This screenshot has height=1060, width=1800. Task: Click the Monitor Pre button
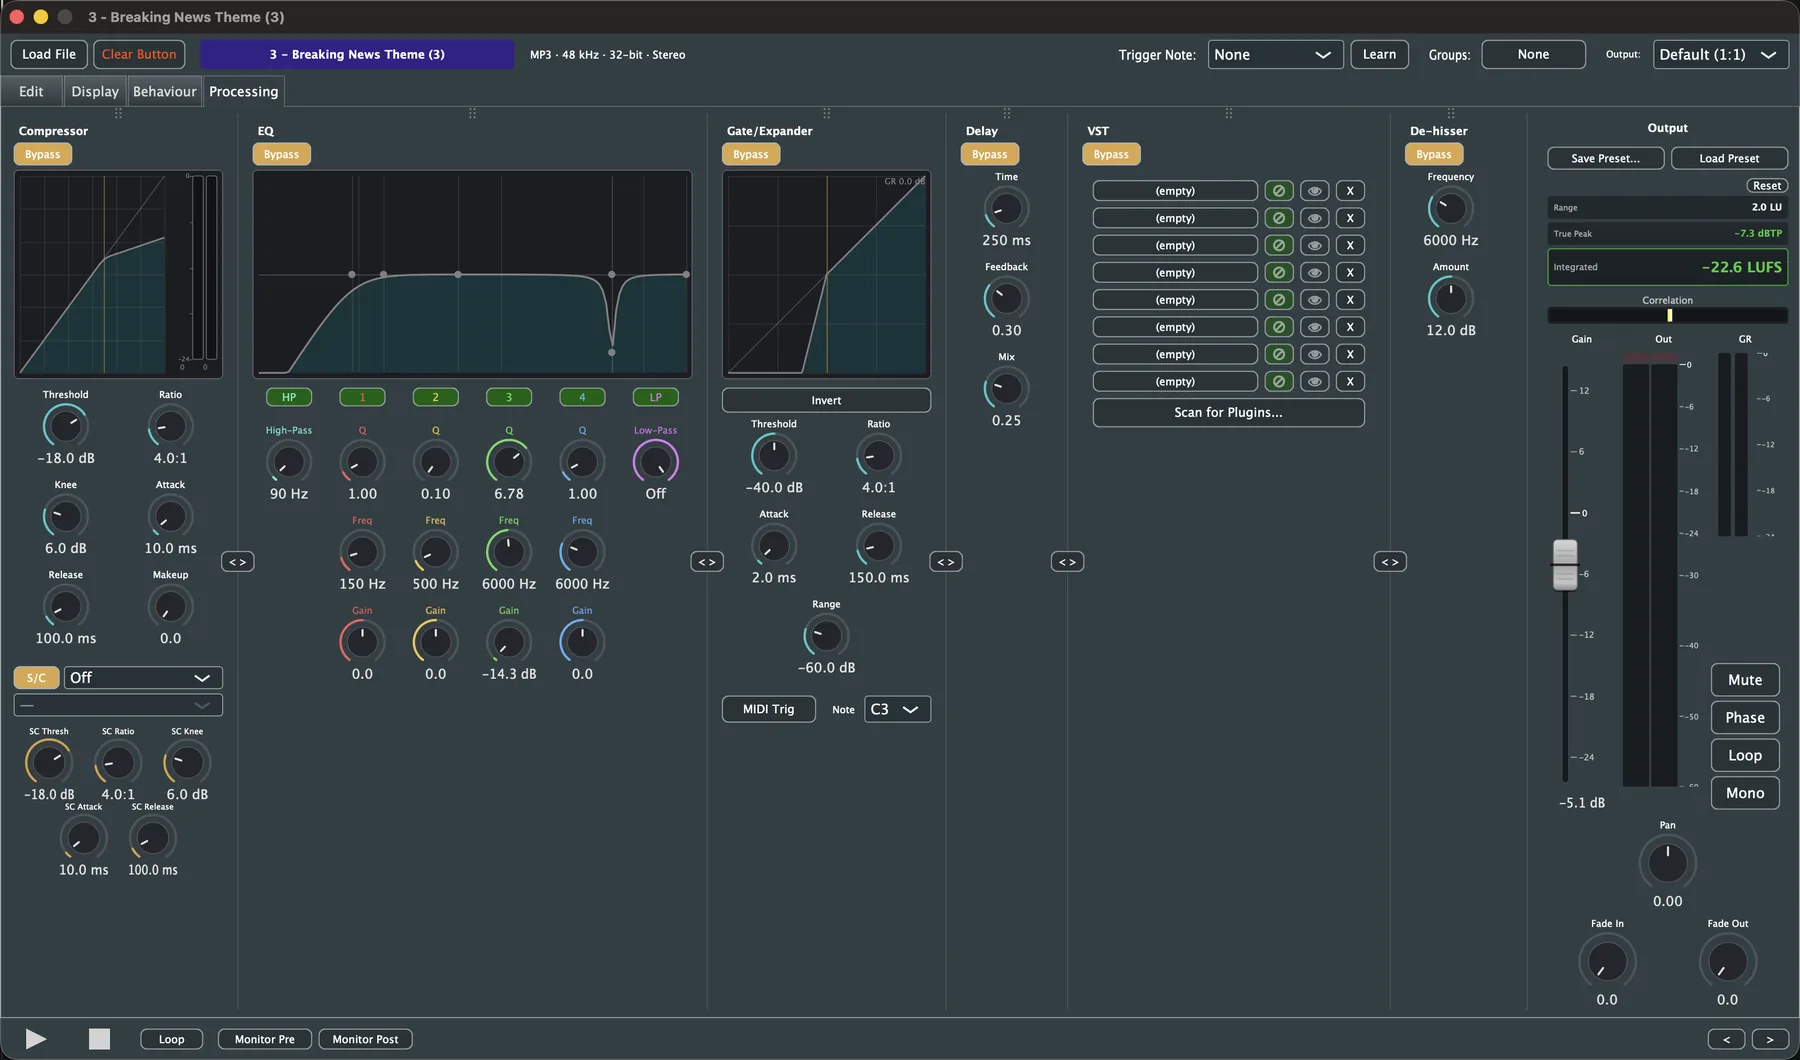tap(265, 1039)
